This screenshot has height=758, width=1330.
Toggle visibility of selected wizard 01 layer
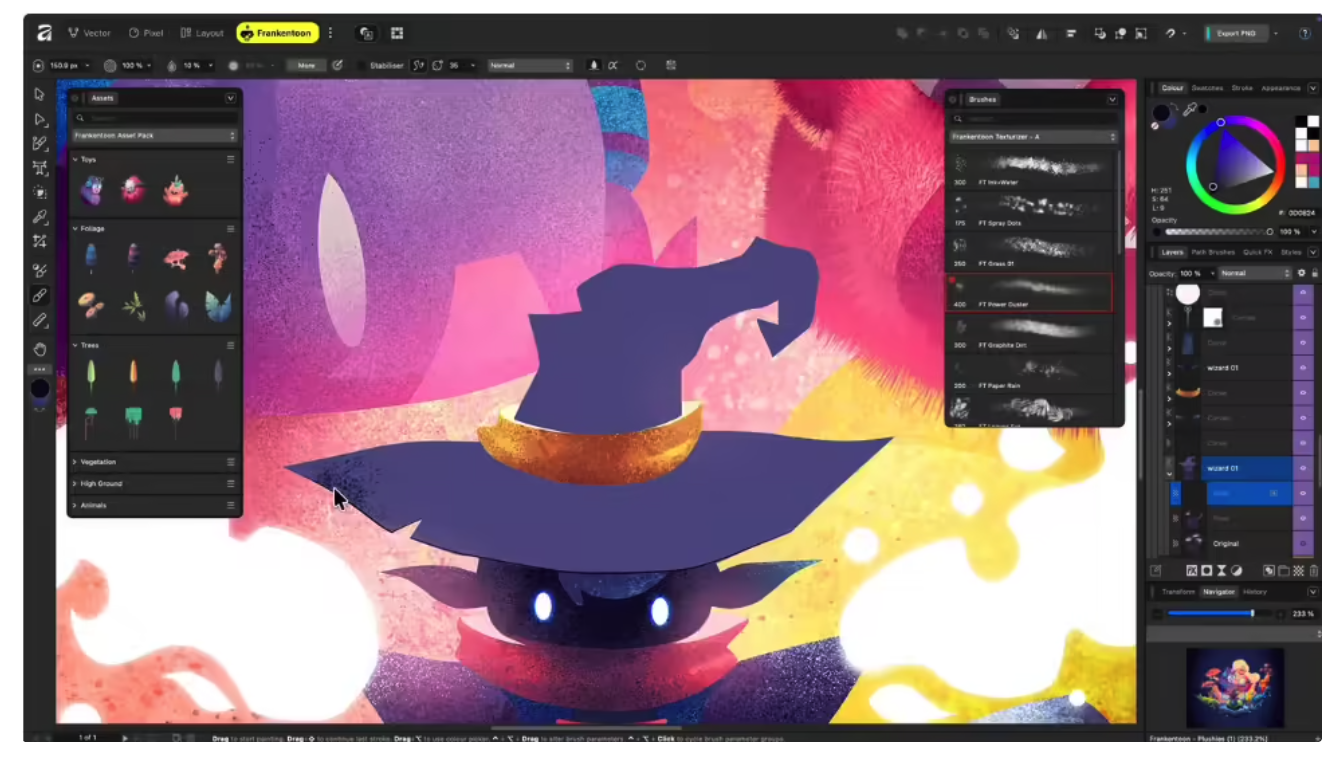[1302, 468]
